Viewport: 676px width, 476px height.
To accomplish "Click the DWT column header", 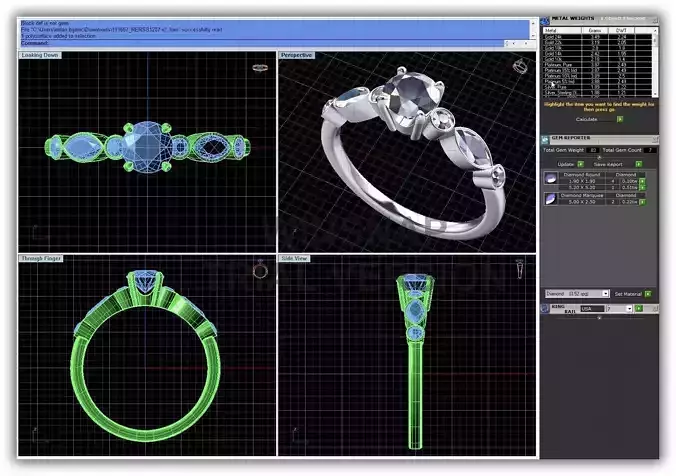I will coord(621,31).
